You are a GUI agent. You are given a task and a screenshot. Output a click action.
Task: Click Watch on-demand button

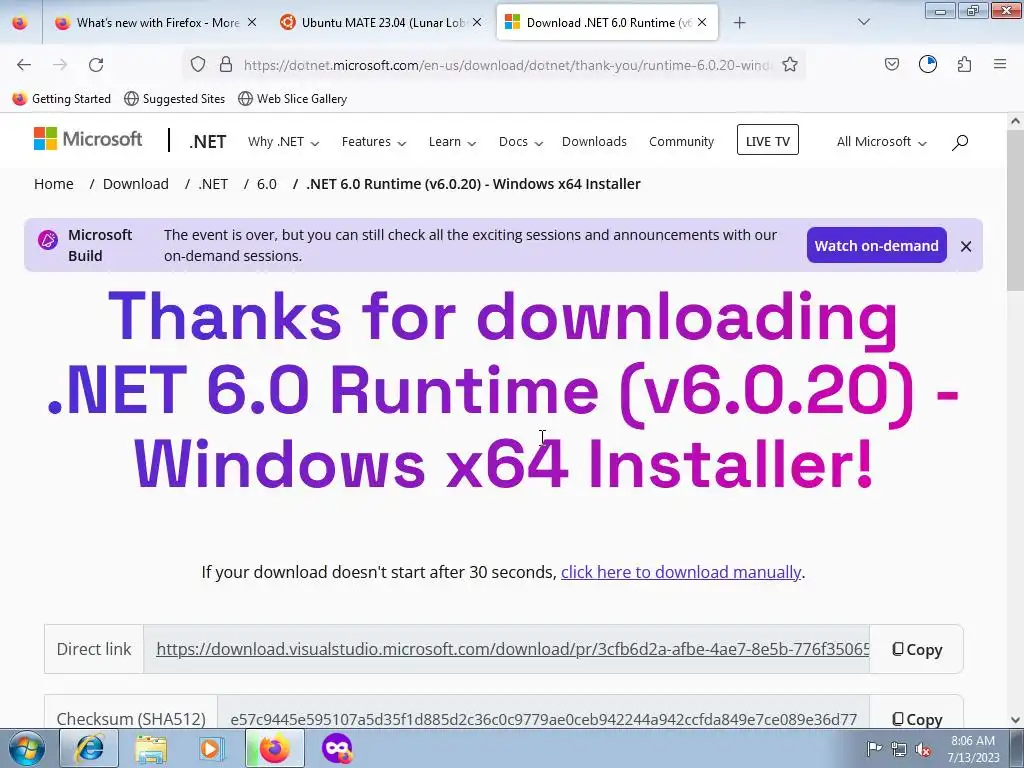[x=876, y=246]
